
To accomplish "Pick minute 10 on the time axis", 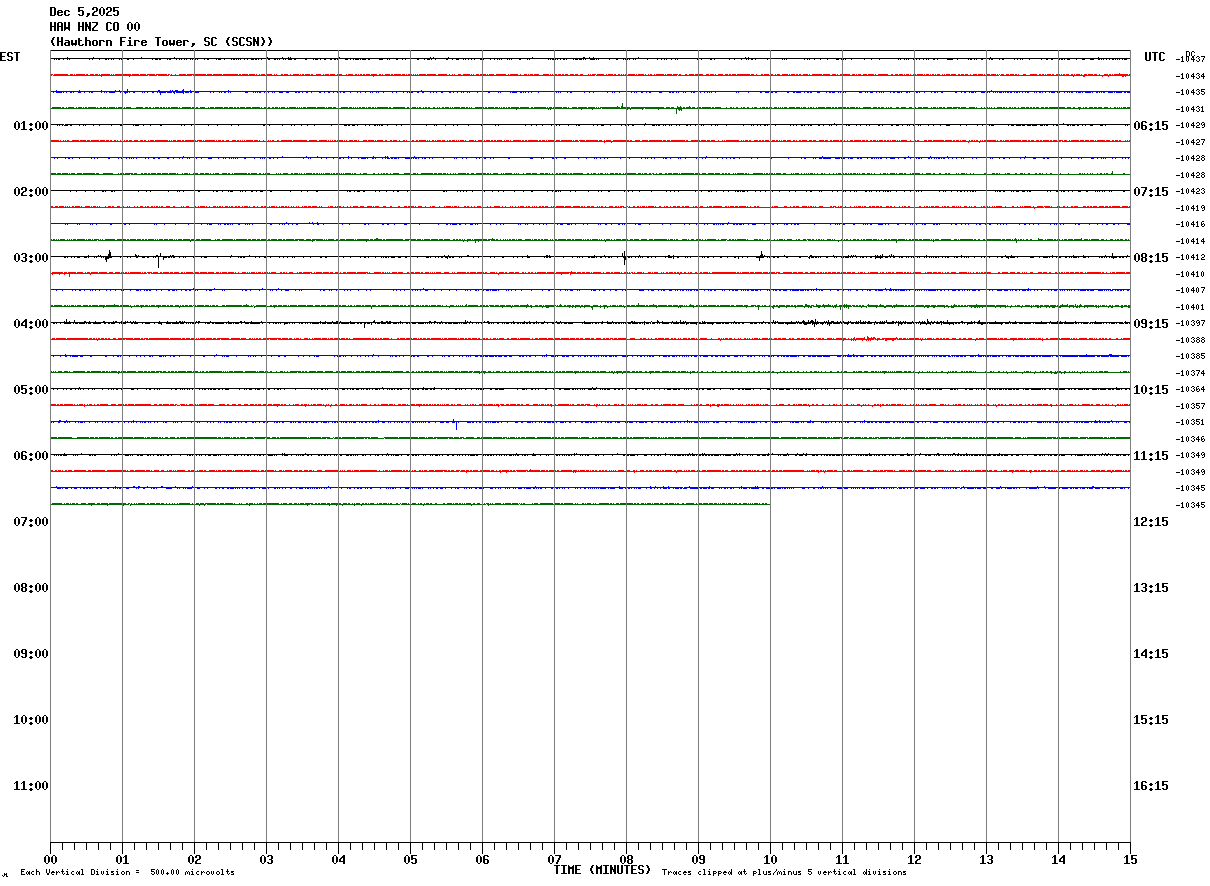I will (x=770, y=860).
